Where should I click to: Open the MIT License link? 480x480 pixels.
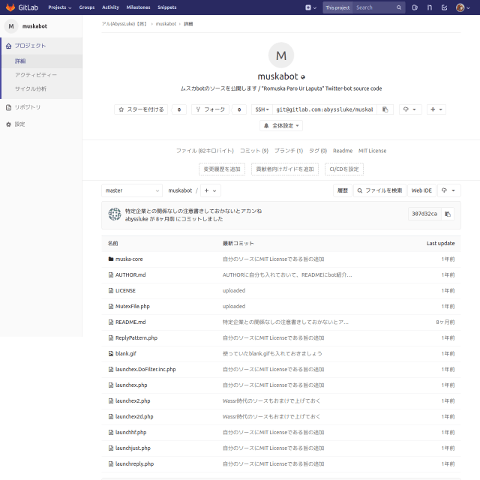point(372,151)
